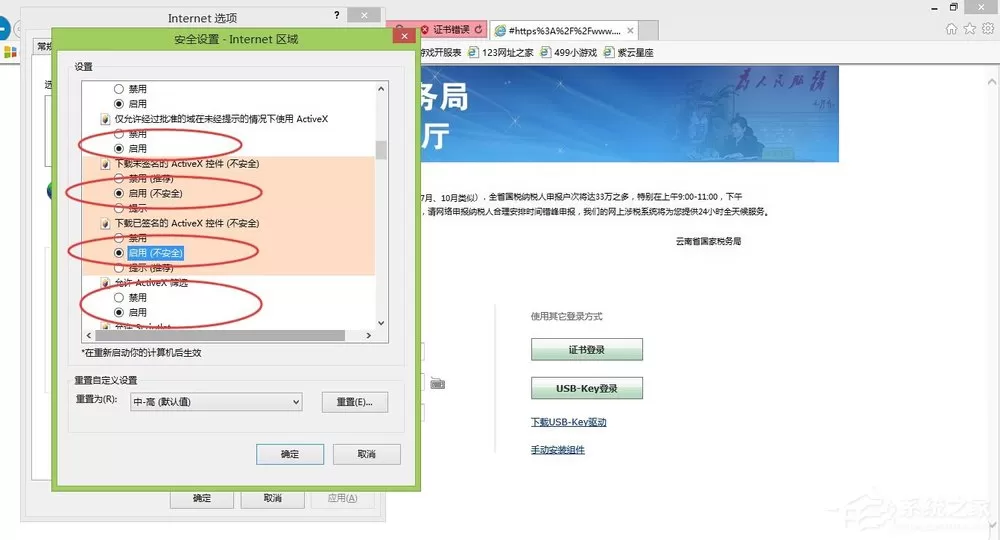Viewport: 1000px width, 540px height.
Task: Open the 紫云星座 favorites bar item
Action: point(629,52)
